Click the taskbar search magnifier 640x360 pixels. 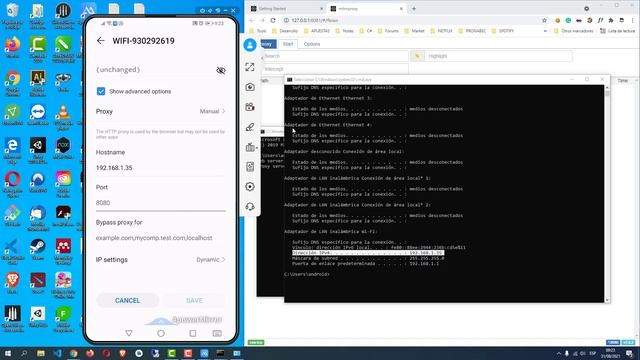[x=24, y=353]
